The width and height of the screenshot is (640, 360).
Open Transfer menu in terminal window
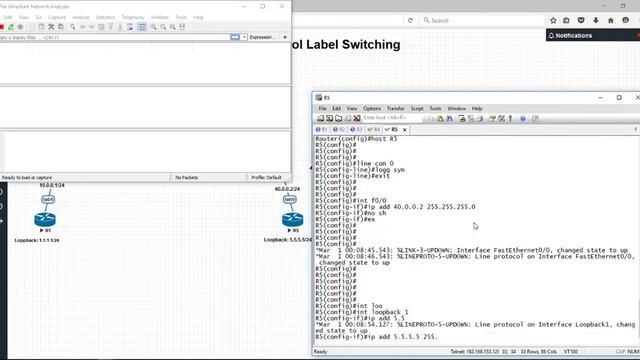396,109
